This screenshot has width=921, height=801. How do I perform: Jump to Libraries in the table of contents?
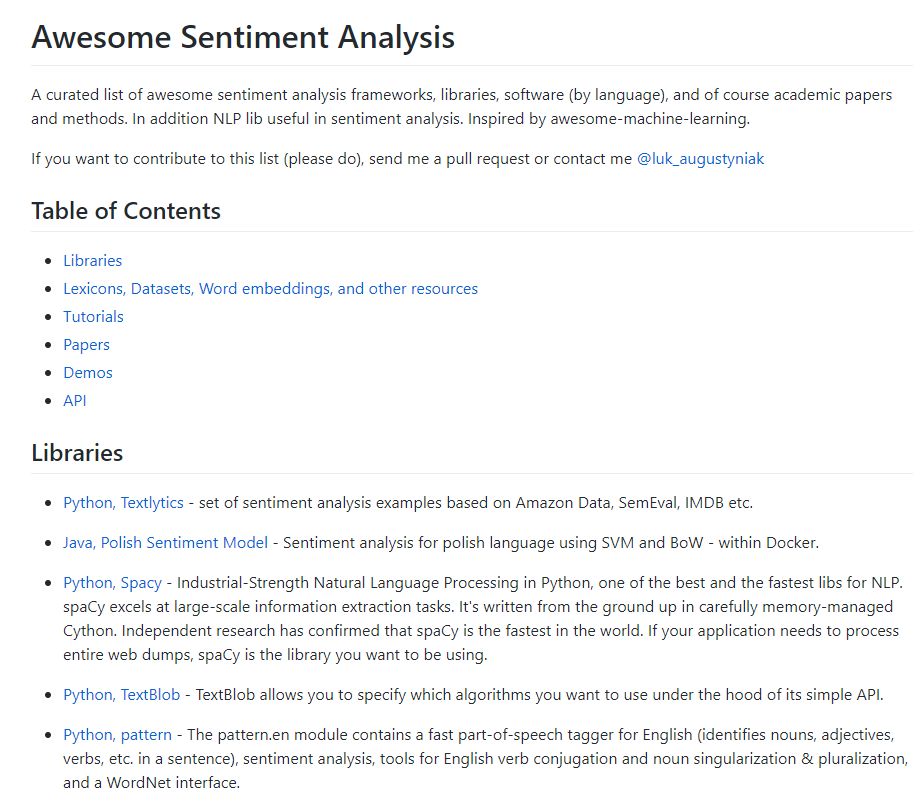coord(92,261)
